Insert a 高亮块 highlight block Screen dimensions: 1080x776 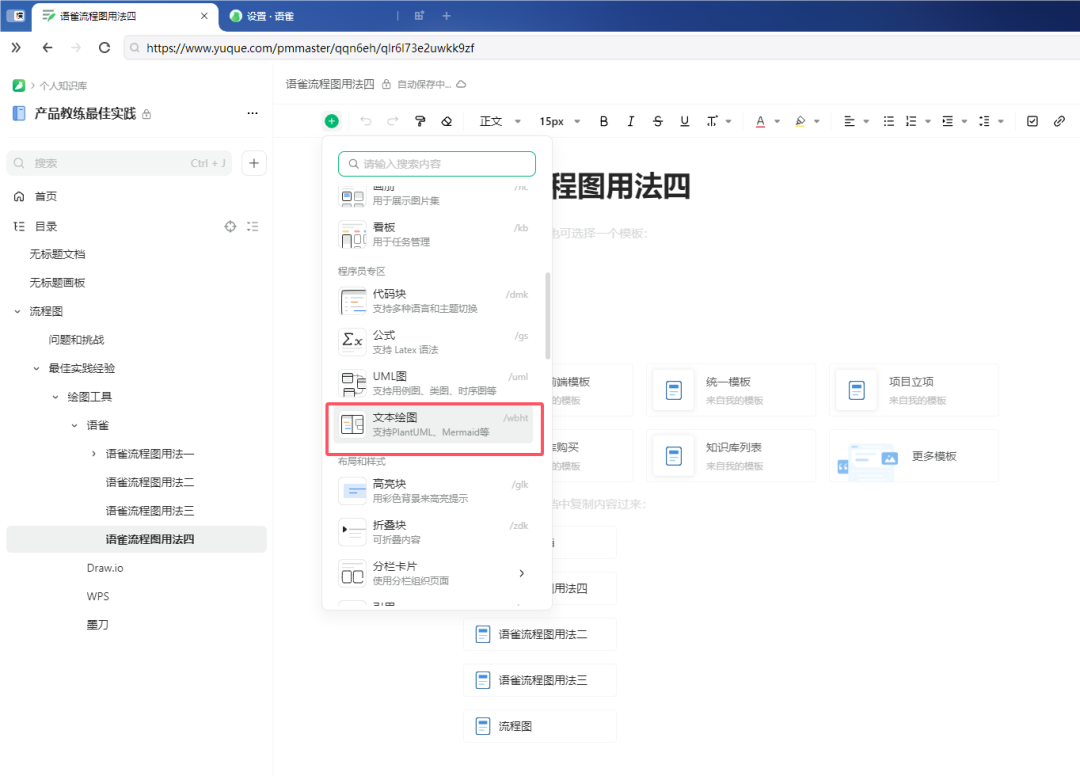click(x=433, y=491)
